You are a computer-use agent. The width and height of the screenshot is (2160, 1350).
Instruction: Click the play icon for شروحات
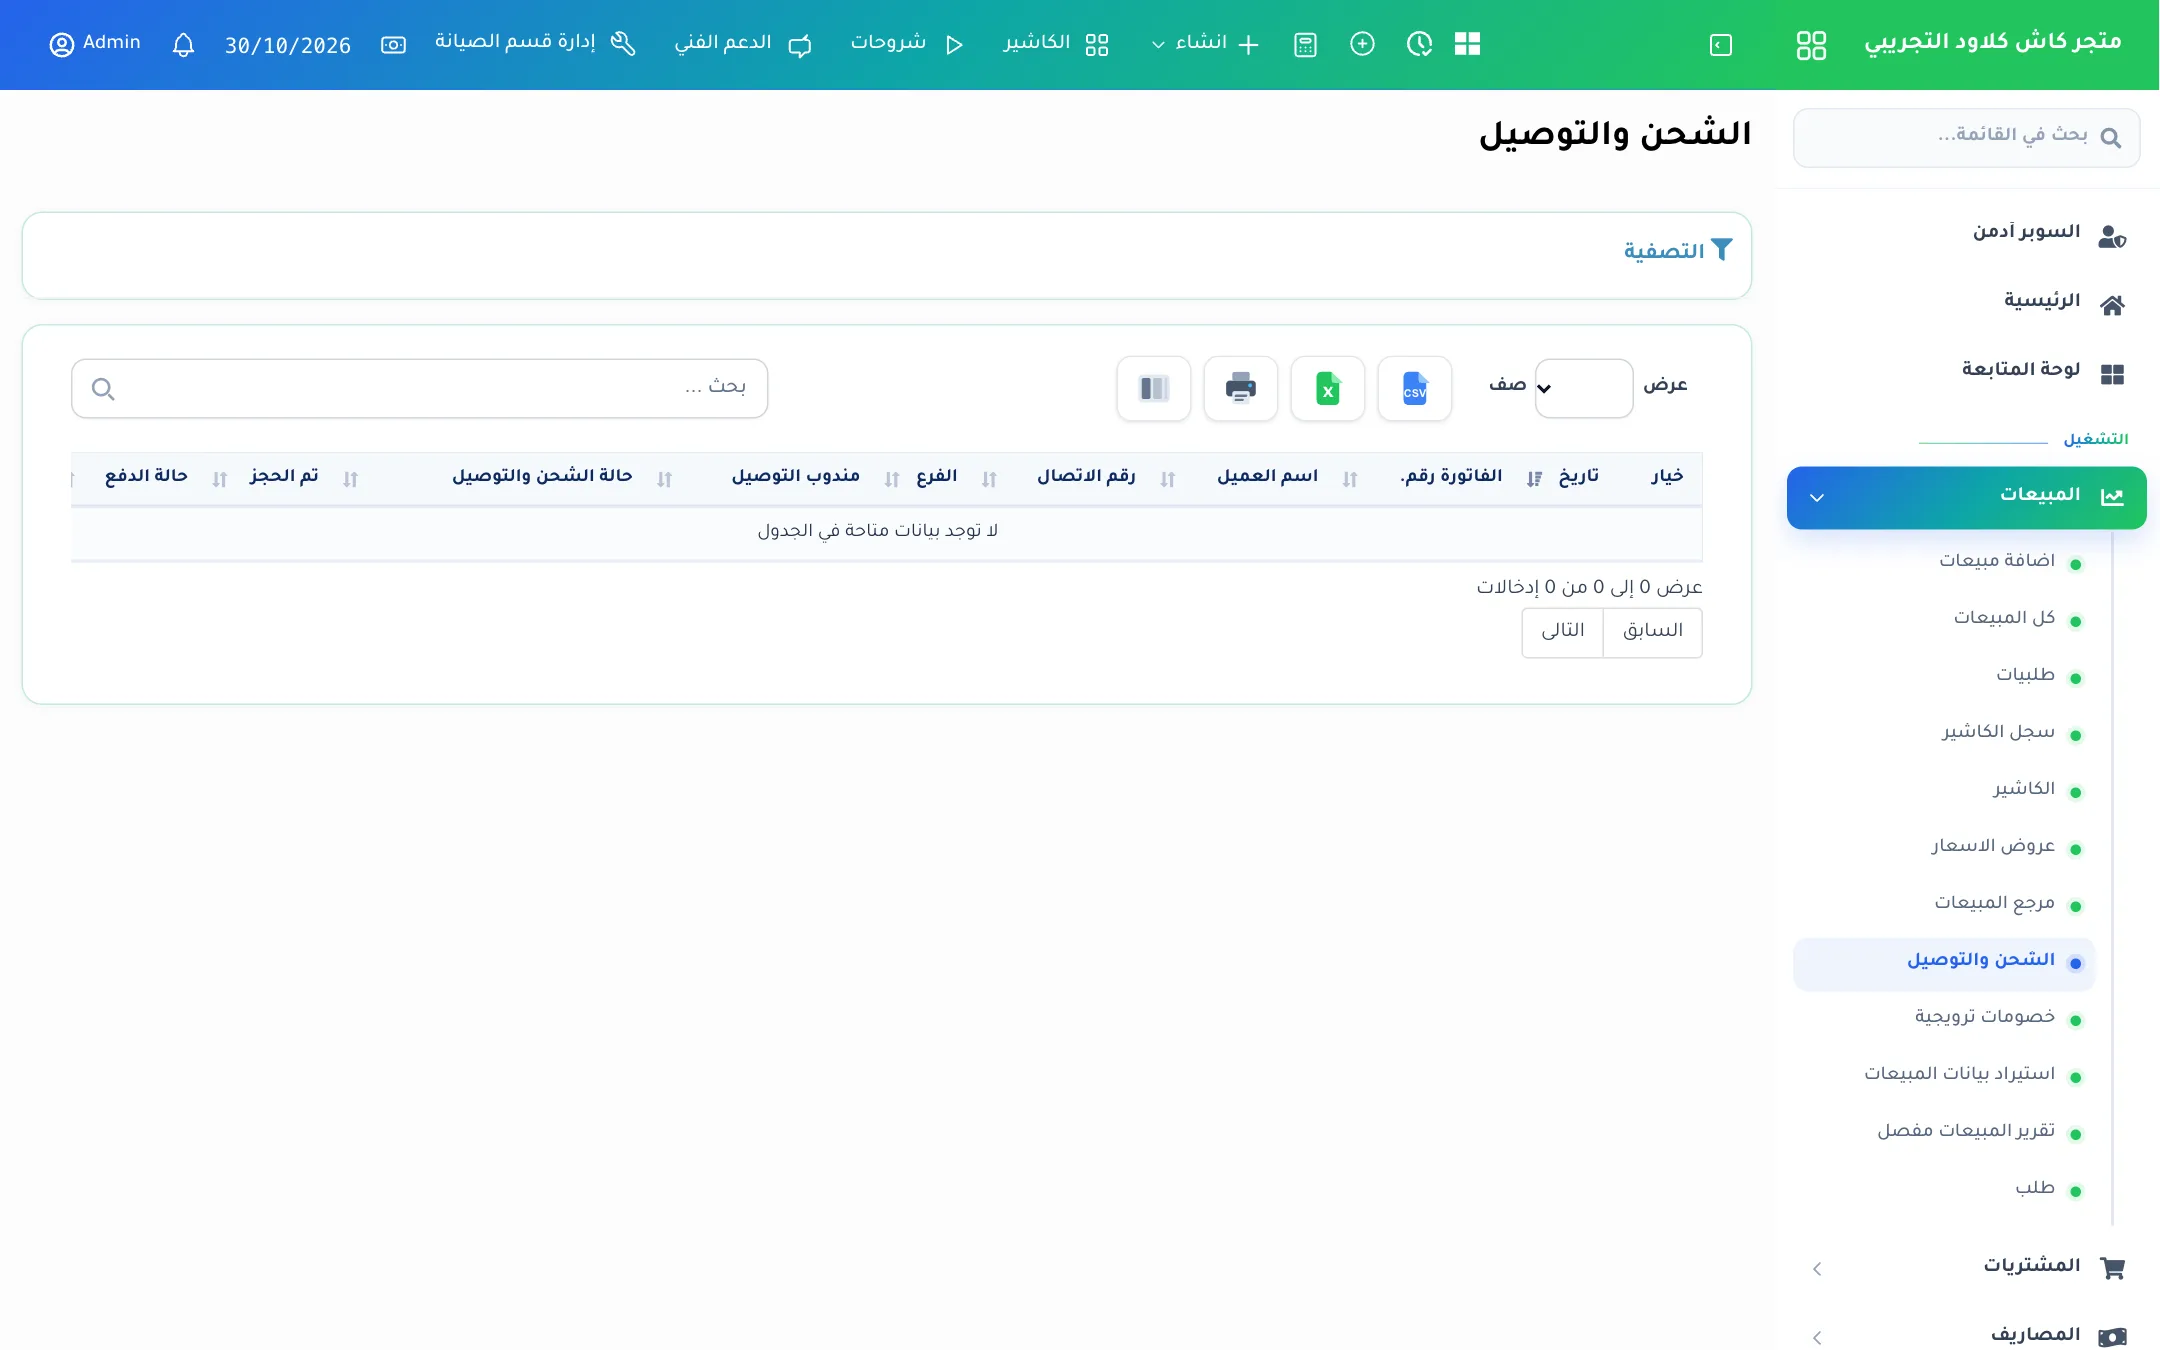coord(954,45)
